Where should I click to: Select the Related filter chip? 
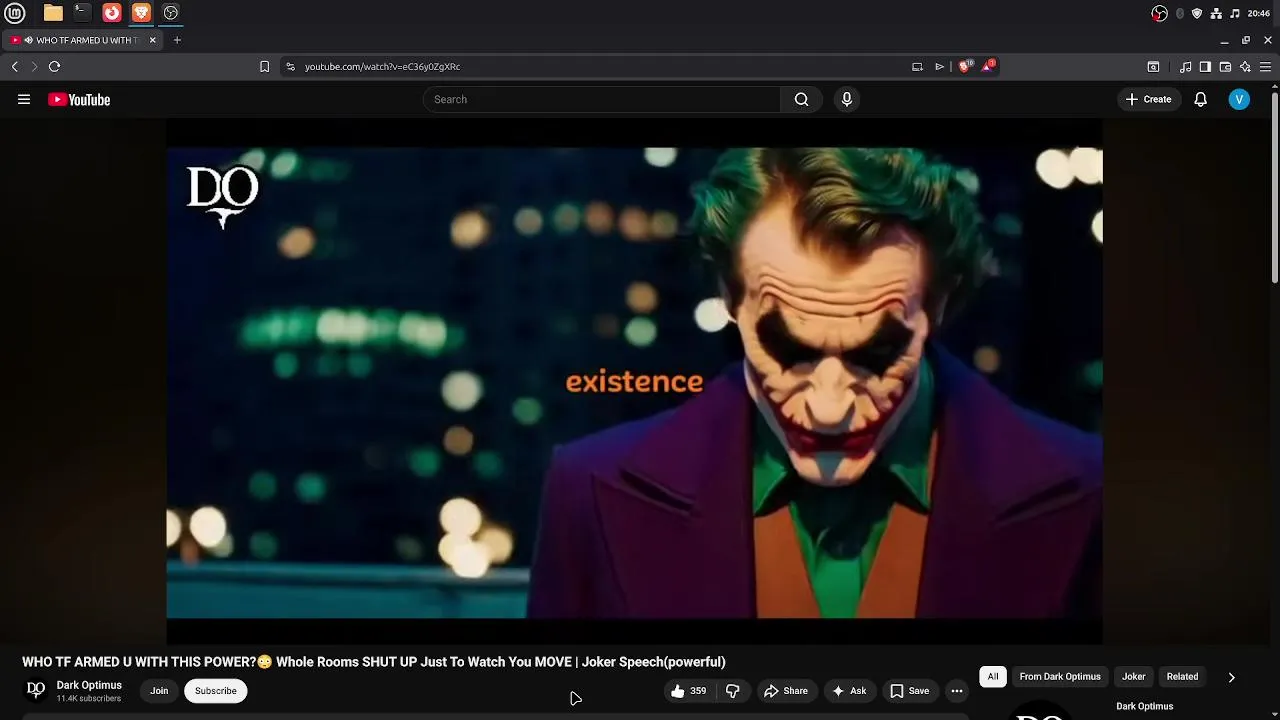pyautogui.click(x=1182, y=677)
